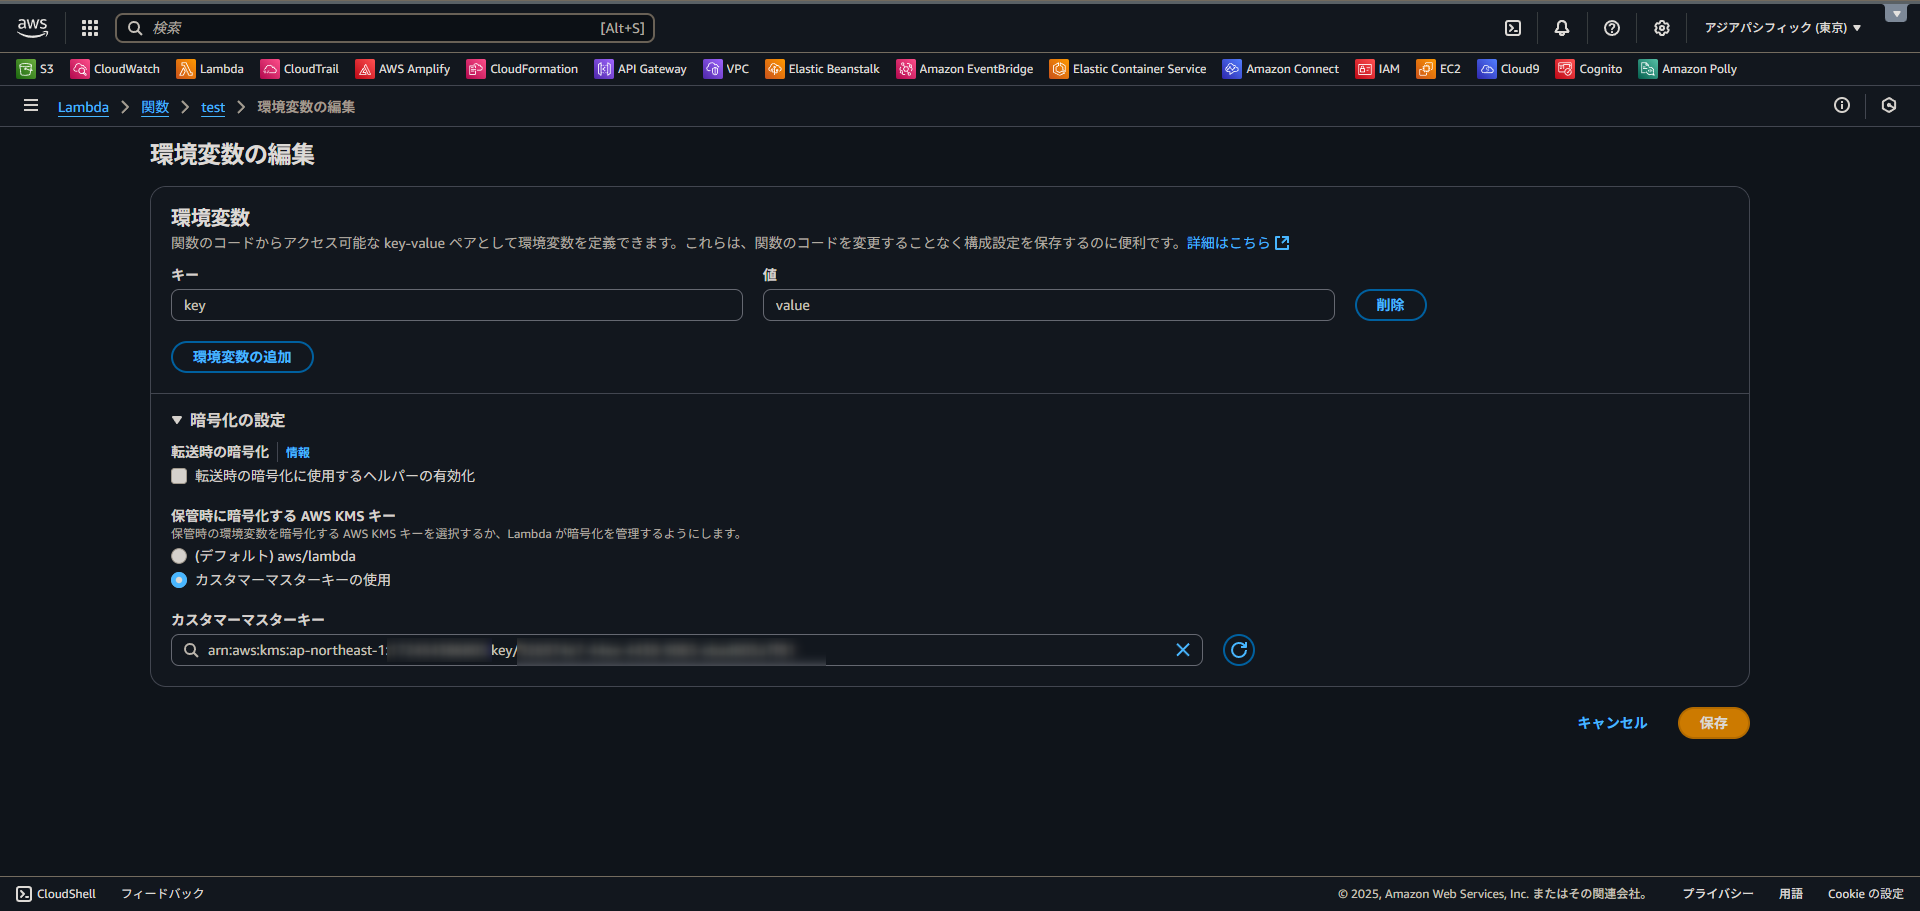Click the 値 input field containing value
The image size is (1920, 911).
click(x=1048, y=305)
